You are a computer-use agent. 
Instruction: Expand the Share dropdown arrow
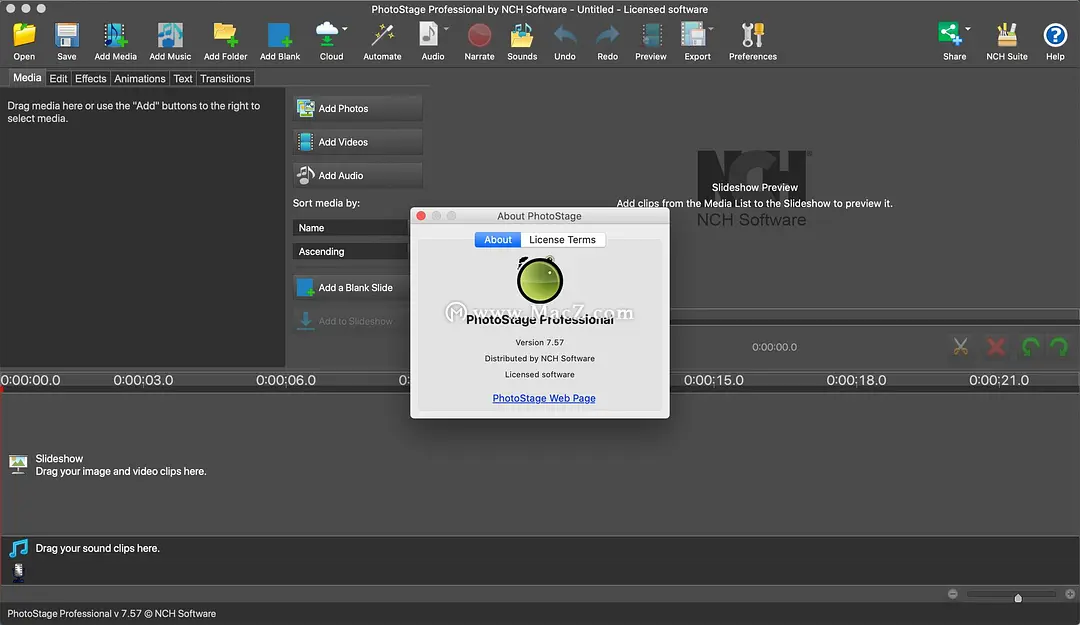(968, 29)
